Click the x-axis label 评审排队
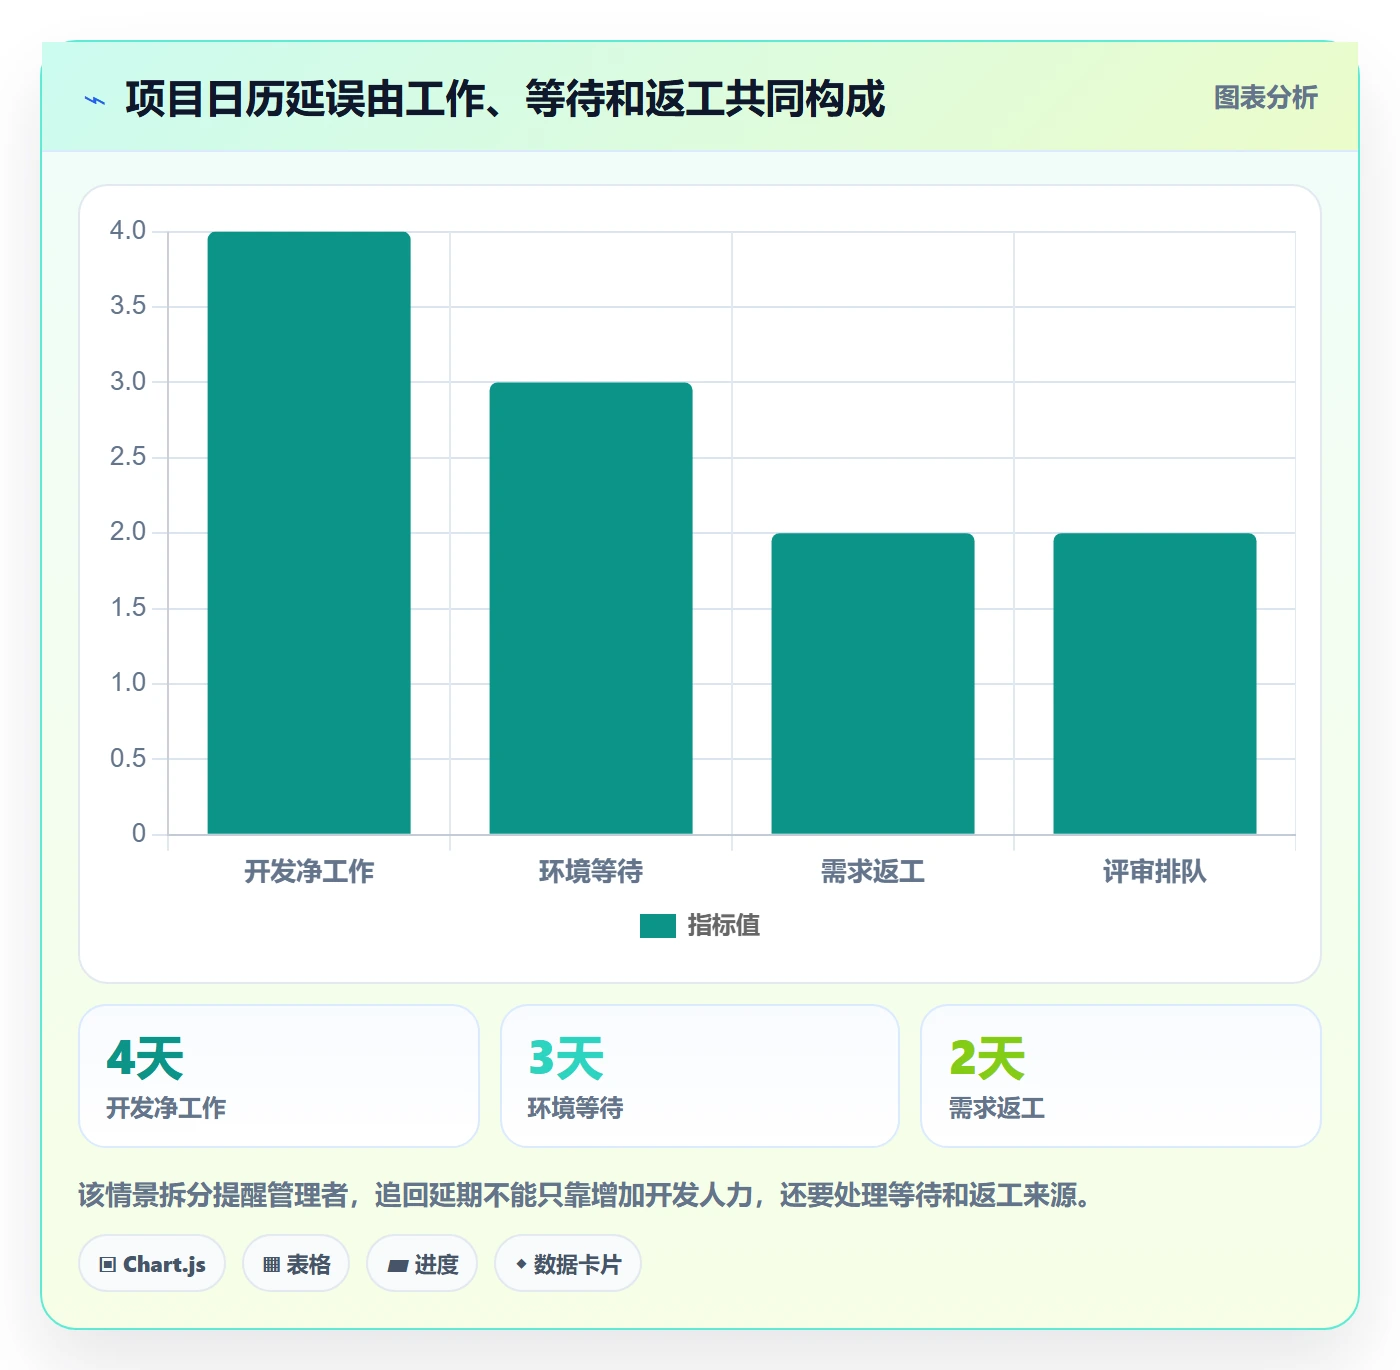 click(x=1155, y=872)
